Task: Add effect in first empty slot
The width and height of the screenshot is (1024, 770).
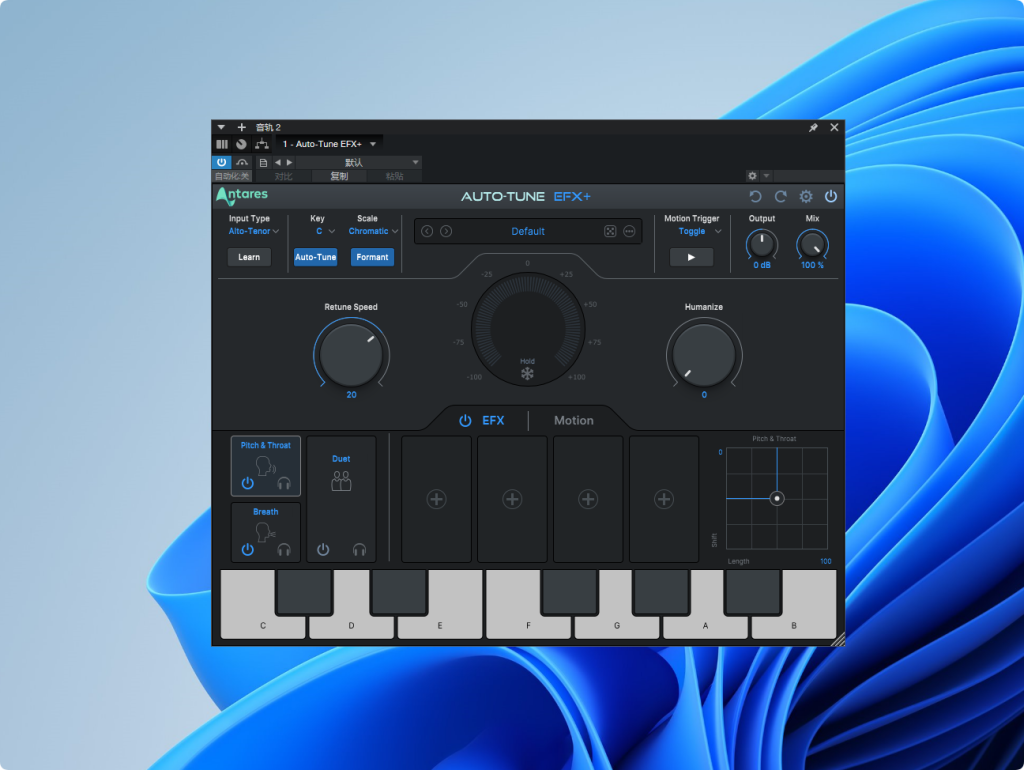Action: 436,499
